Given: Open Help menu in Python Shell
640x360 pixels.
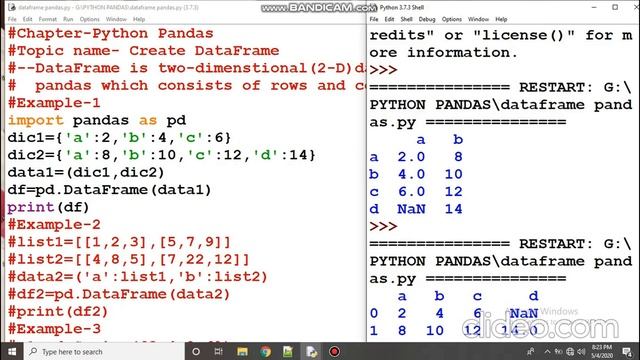Looking at the screenshot, I should click(x=501, y=19).
